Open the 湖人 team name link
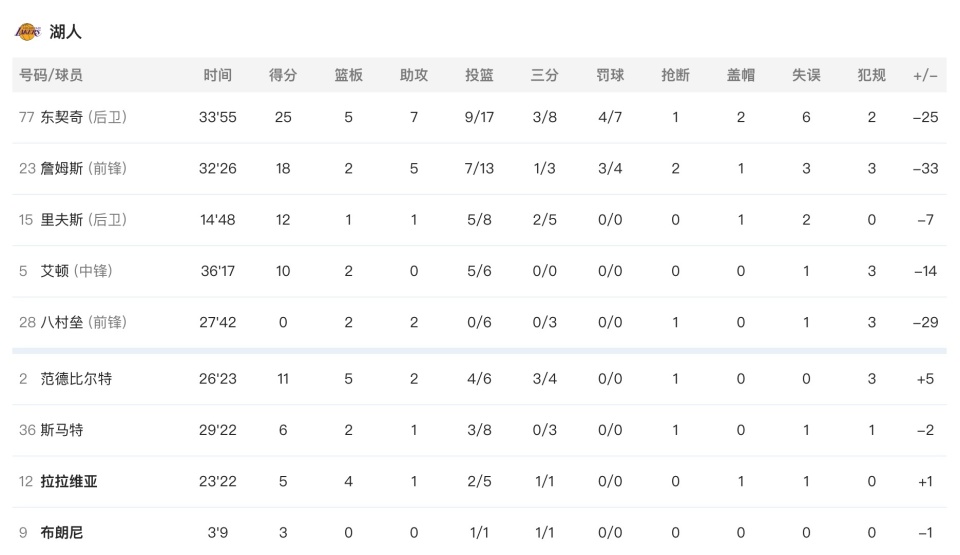The width and height of the screenshot is (960, 555). point(66,32)
